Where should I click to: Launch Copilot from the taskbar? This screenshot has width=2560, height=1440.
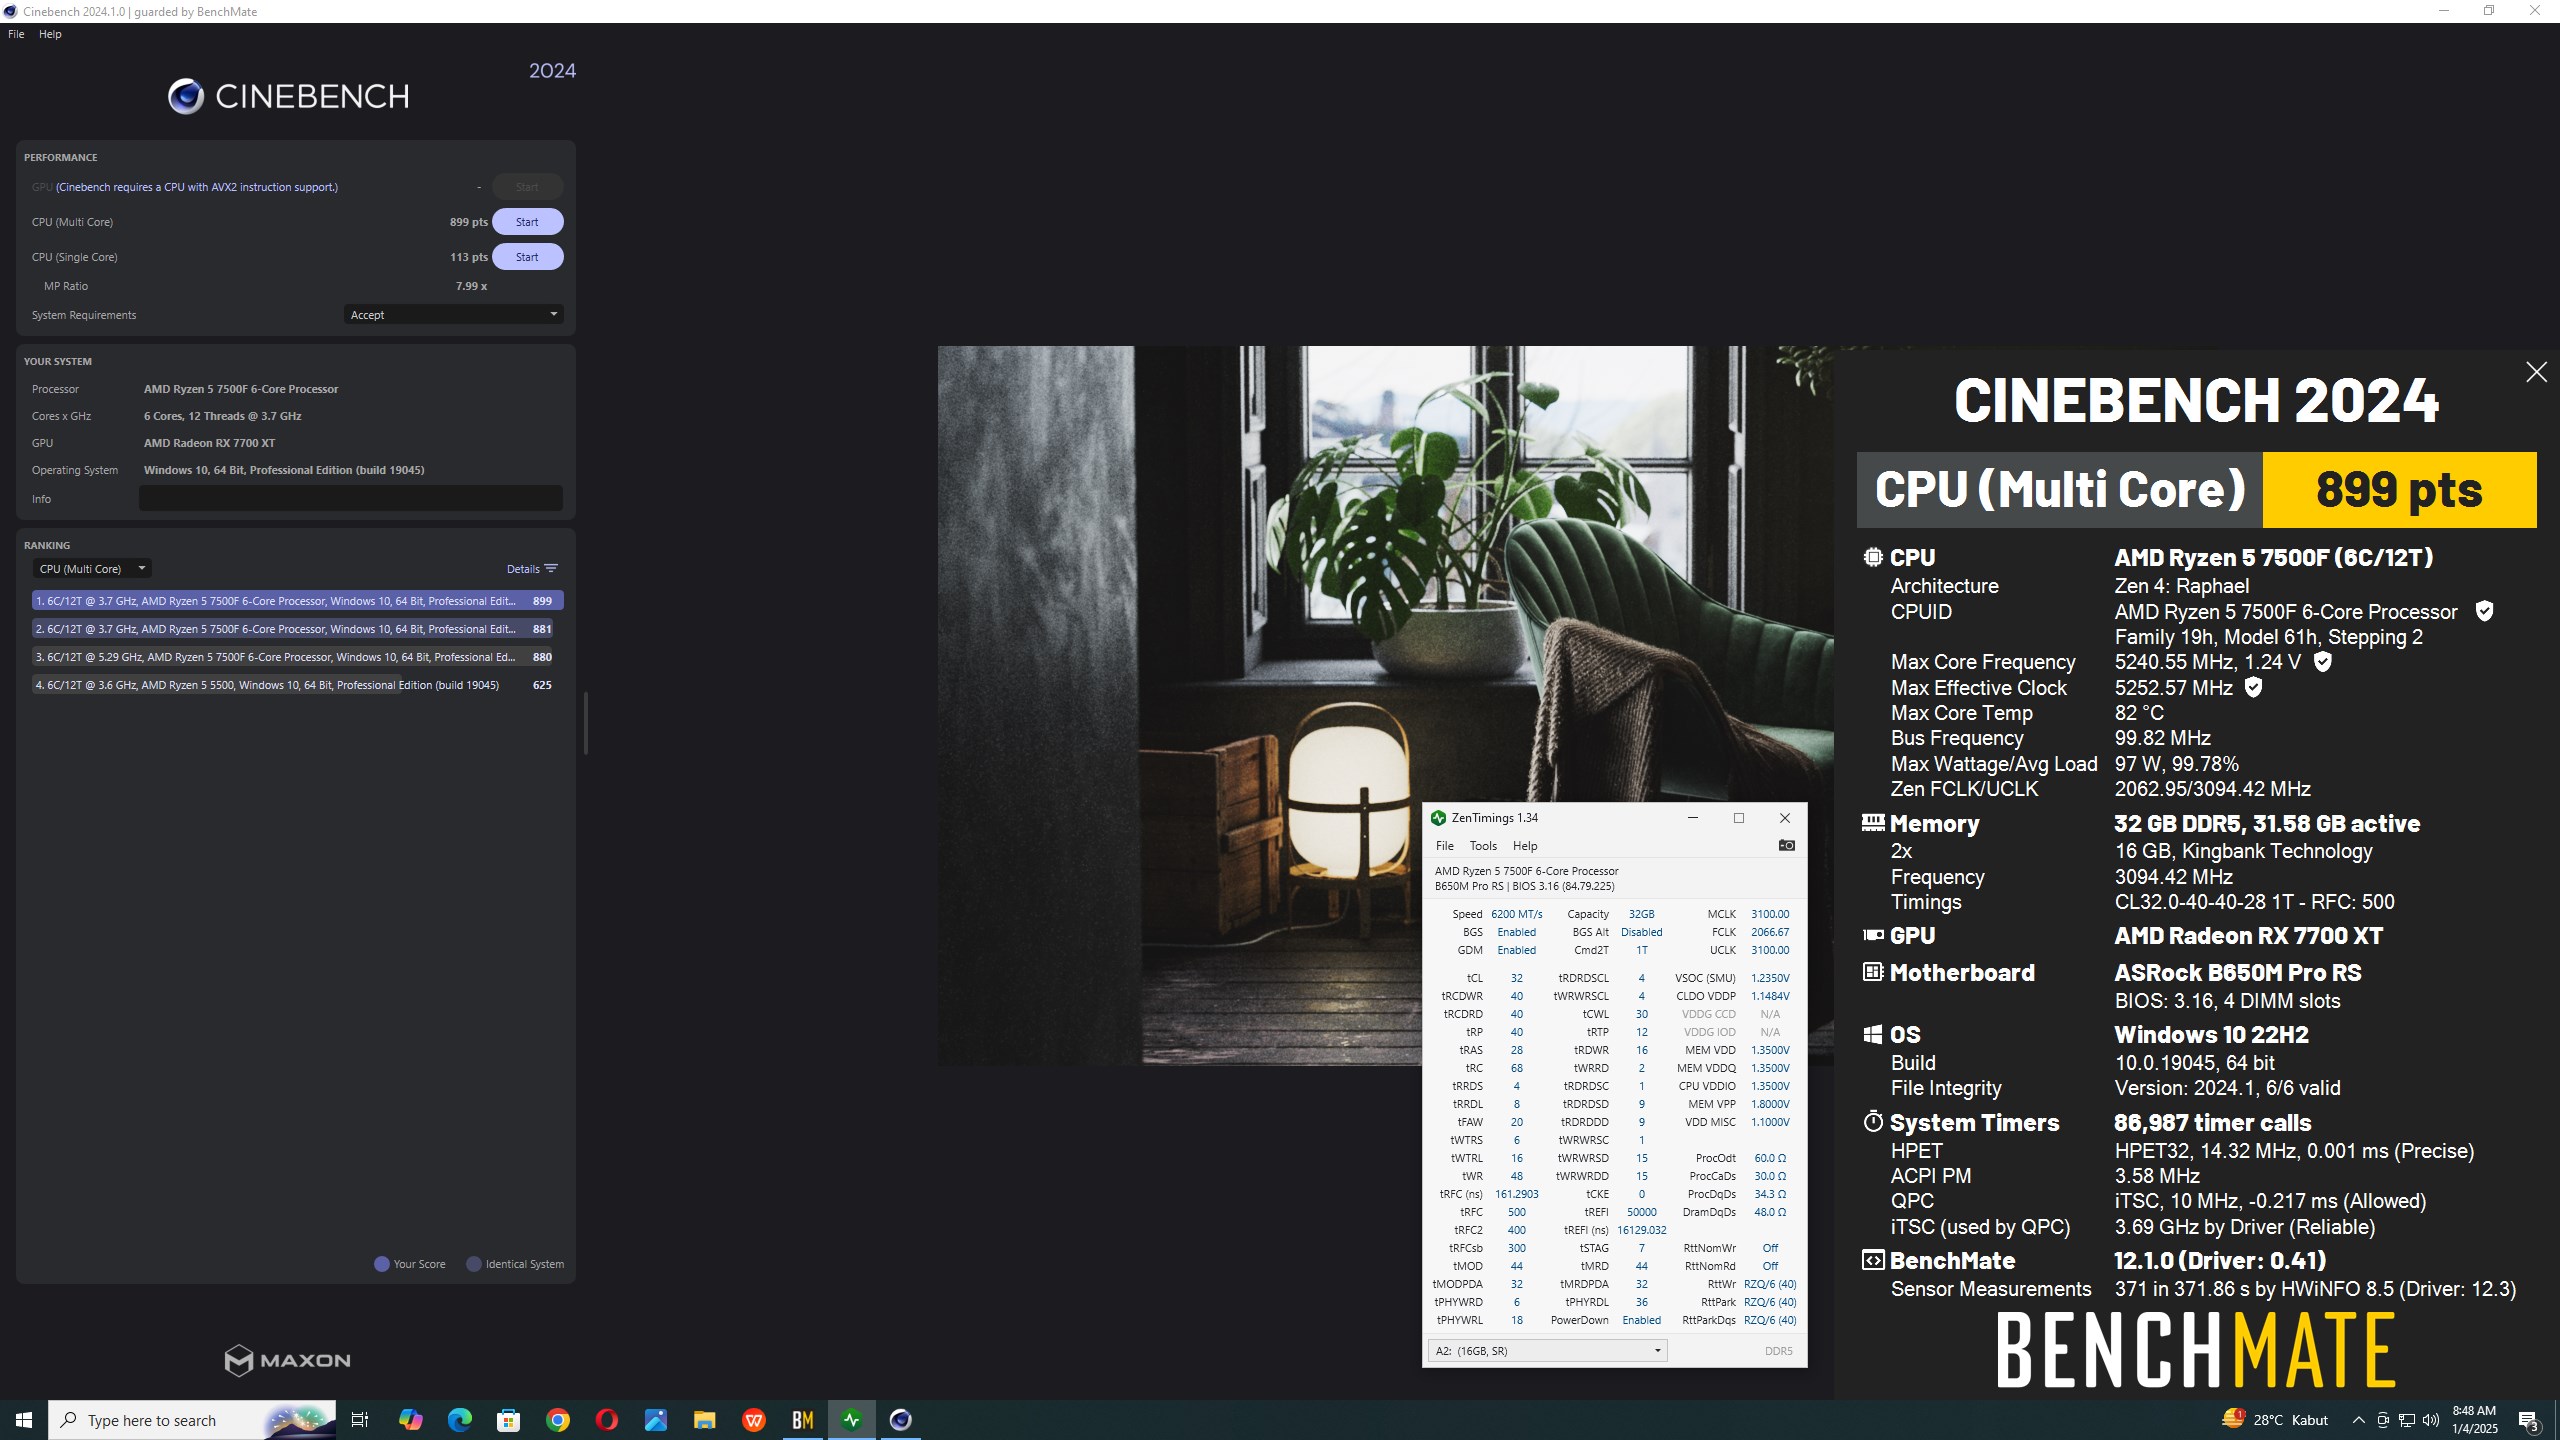411,1420
